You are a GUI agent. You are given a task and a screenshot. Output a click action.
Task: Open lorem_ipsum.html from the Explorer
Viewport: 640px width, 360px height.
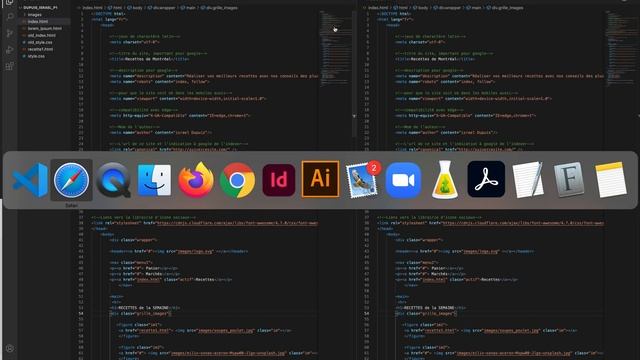pos(44,28)
